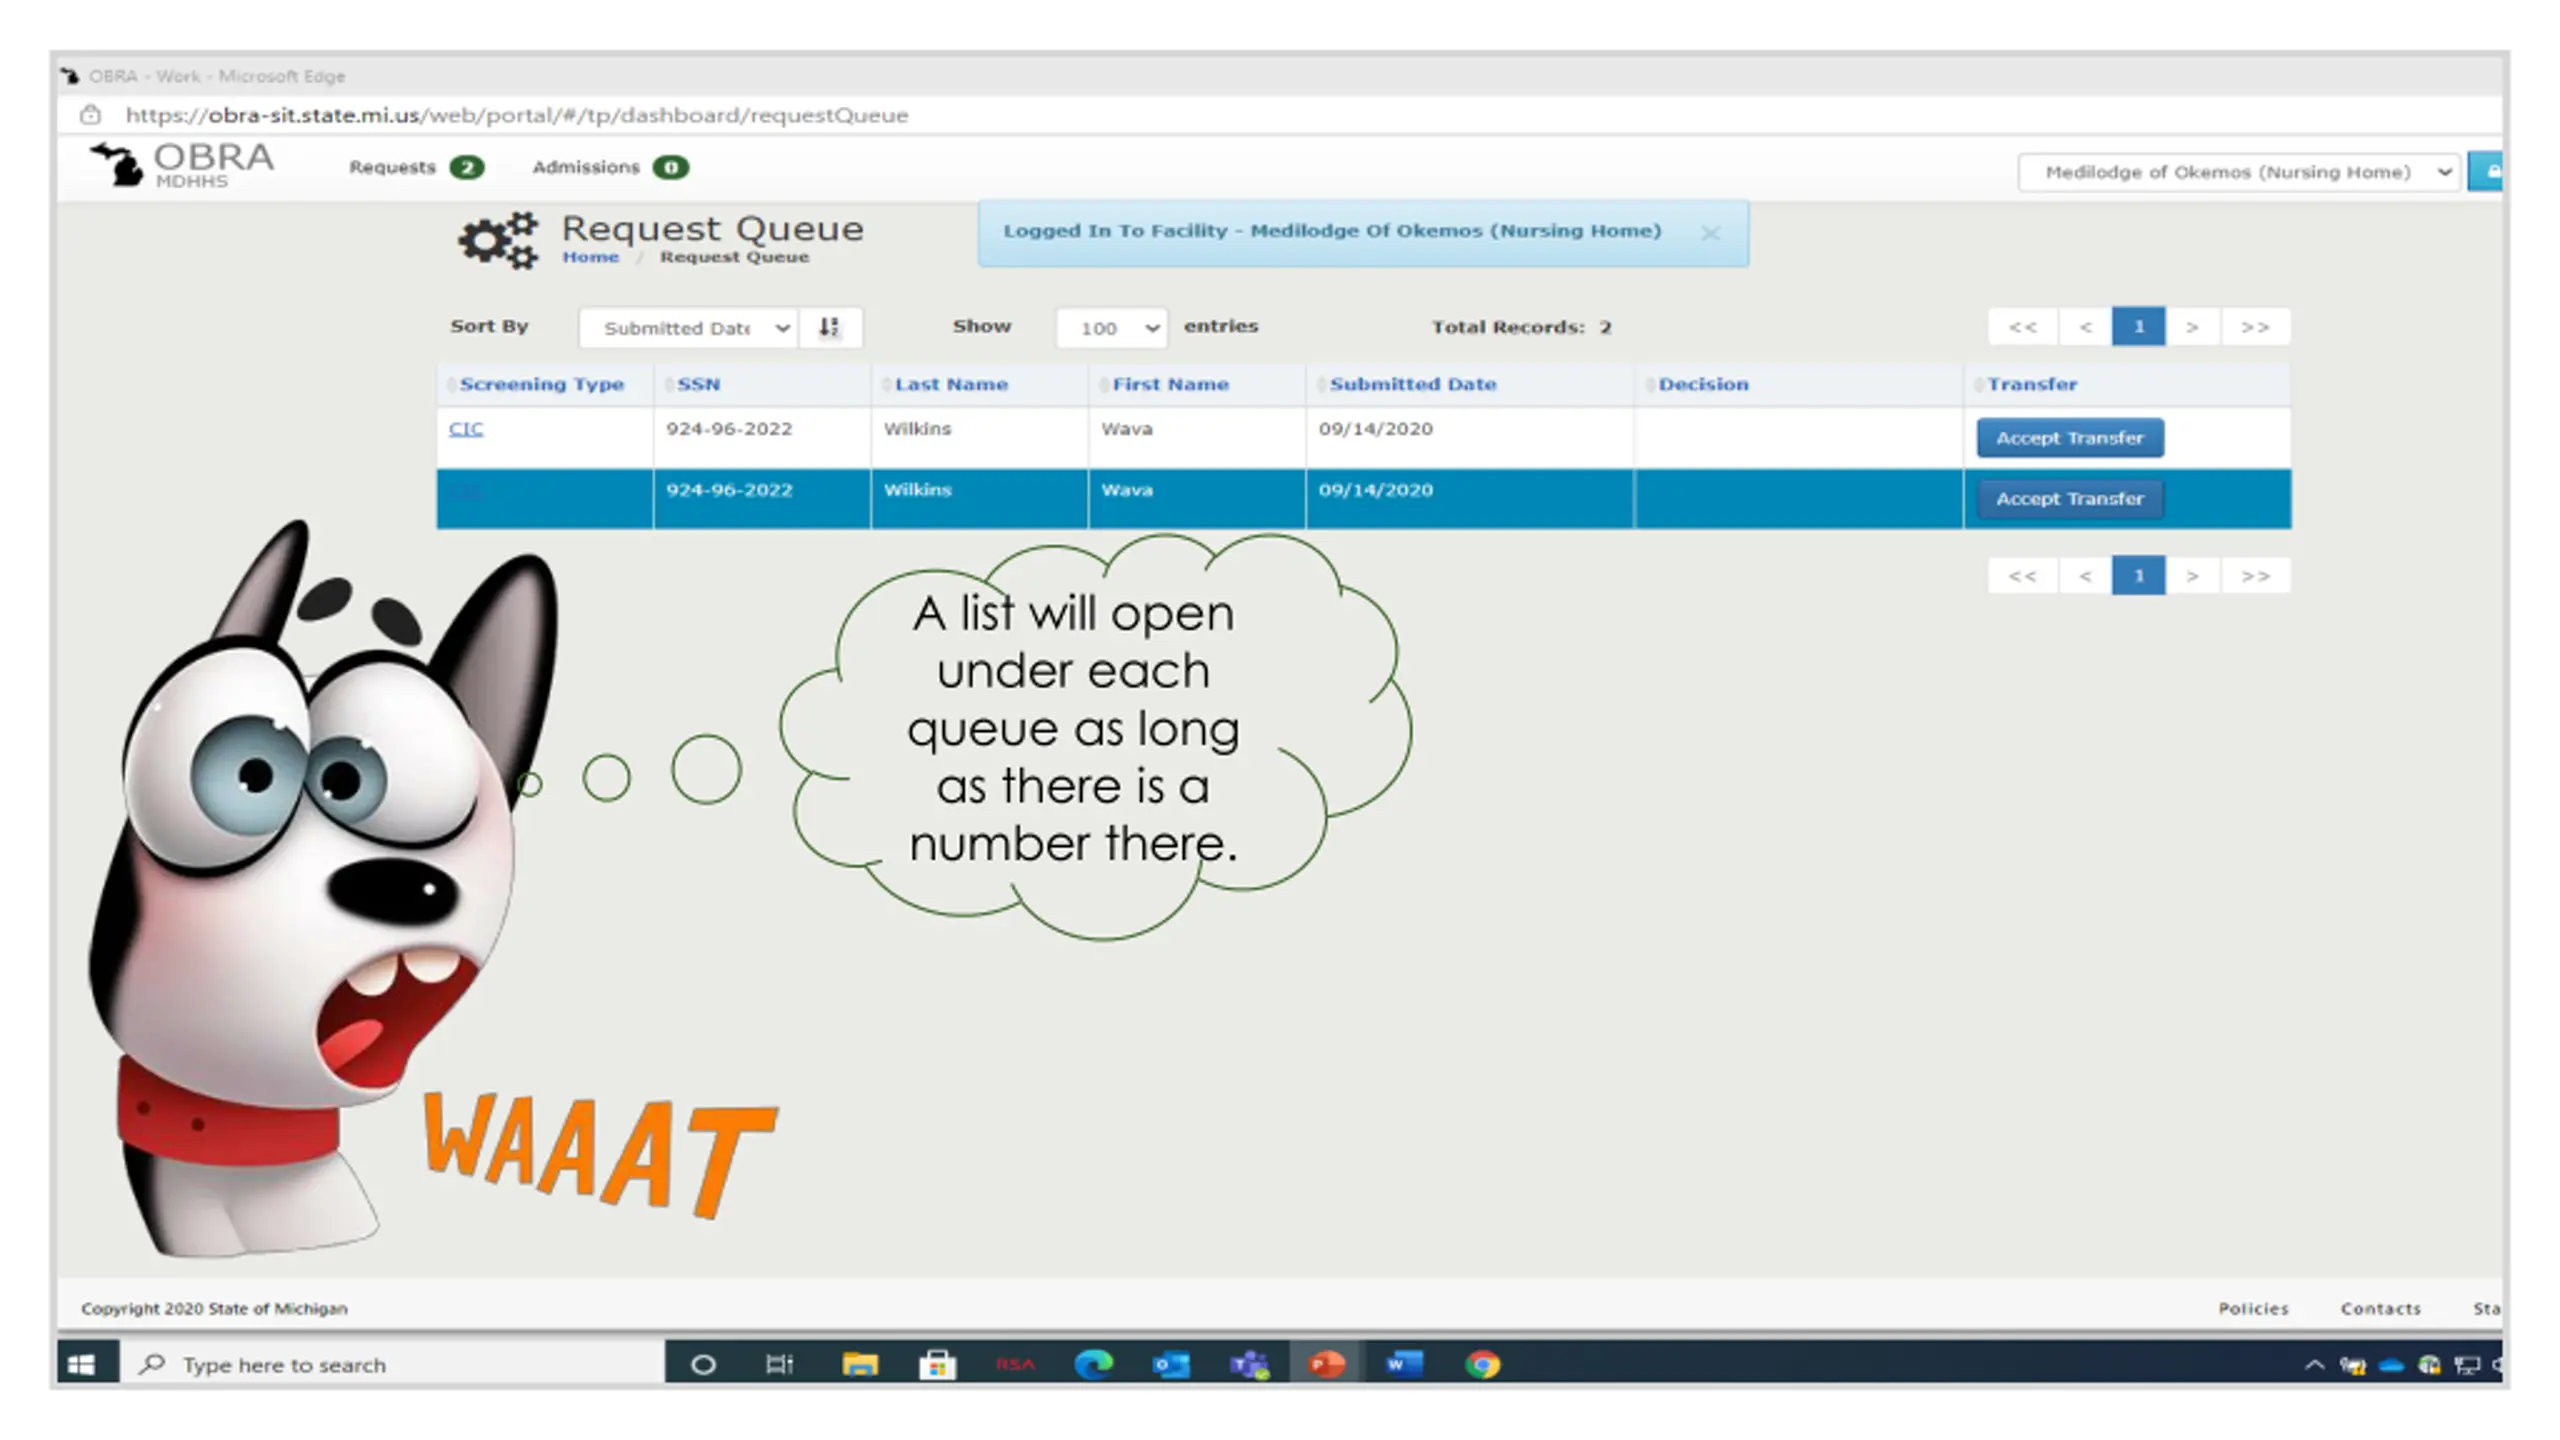2560x1440 pixels.
Task: Open the Show 100 entries dropdown
Action: pyautogui.click(x=1111, y=328)
